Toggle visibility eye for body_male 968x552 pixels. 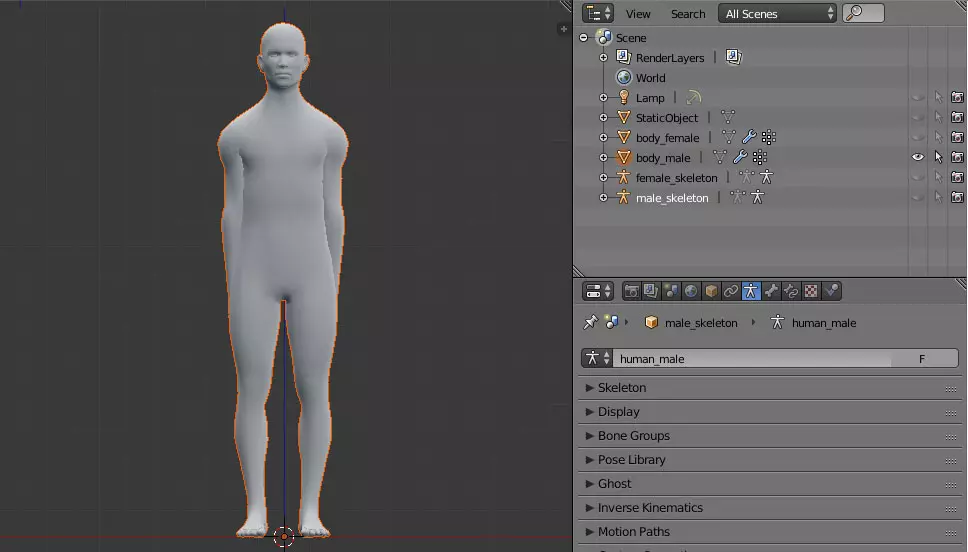pos(917,157)
